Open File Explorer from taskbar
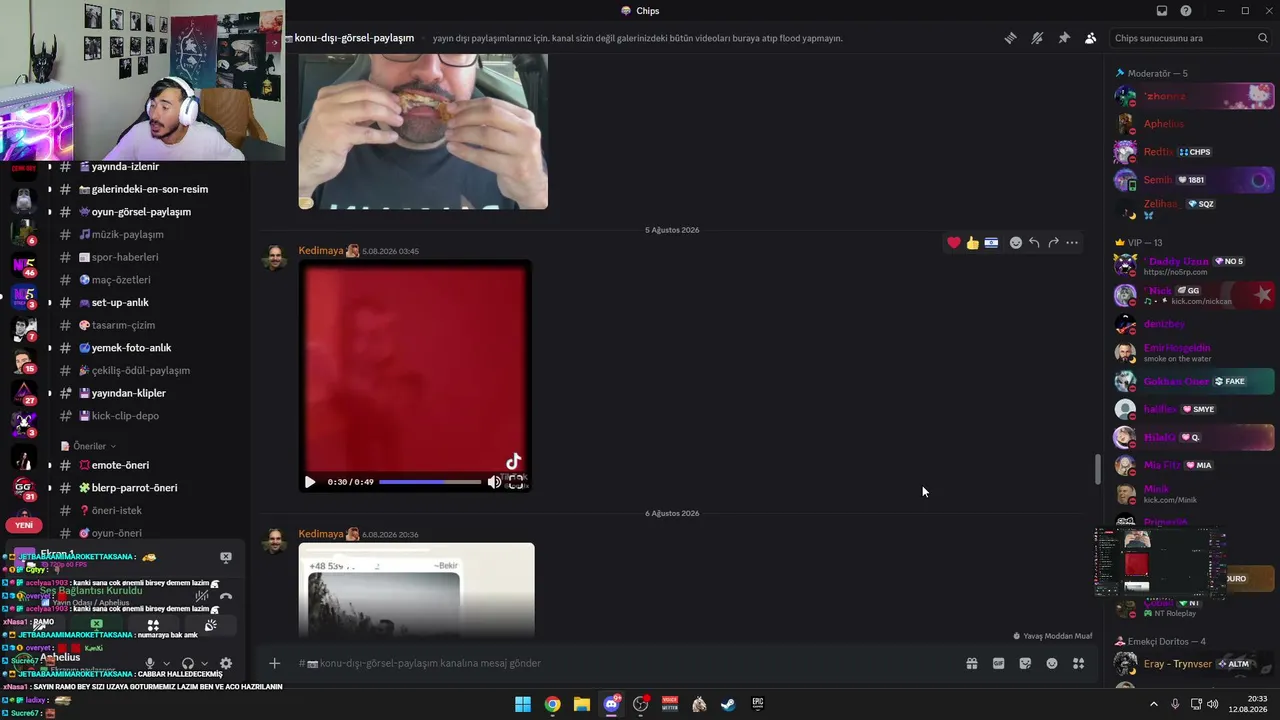This screenshot has width=1280, height=720. (582, 704)
